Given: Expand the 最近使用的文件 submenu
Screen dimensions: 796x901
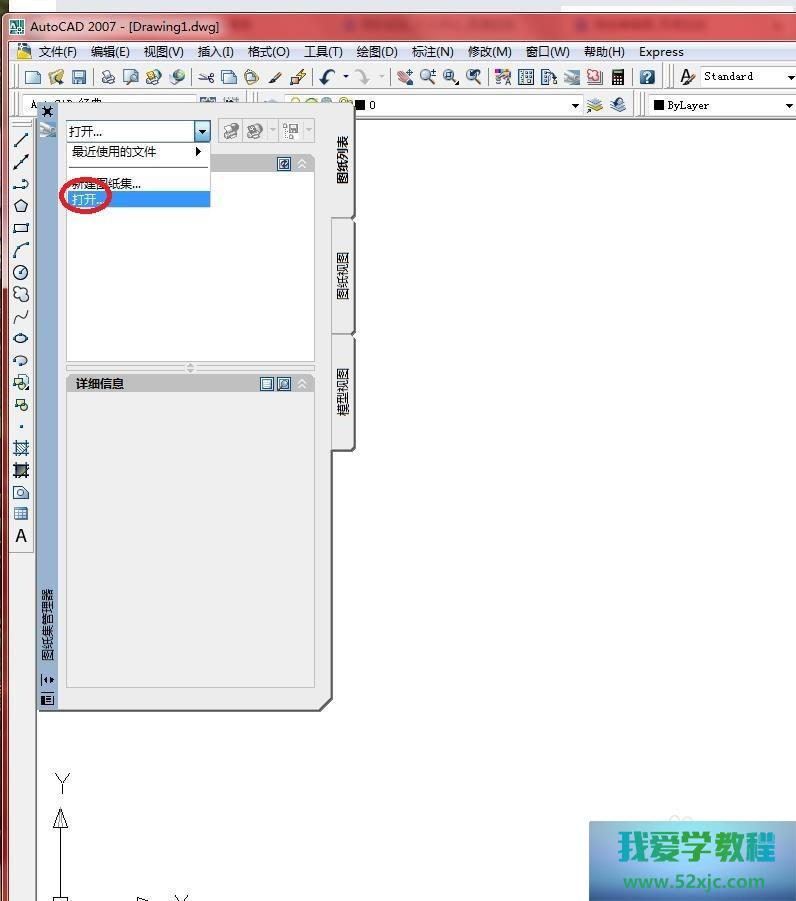Looking at the screenshot, I should pos(198,152).
